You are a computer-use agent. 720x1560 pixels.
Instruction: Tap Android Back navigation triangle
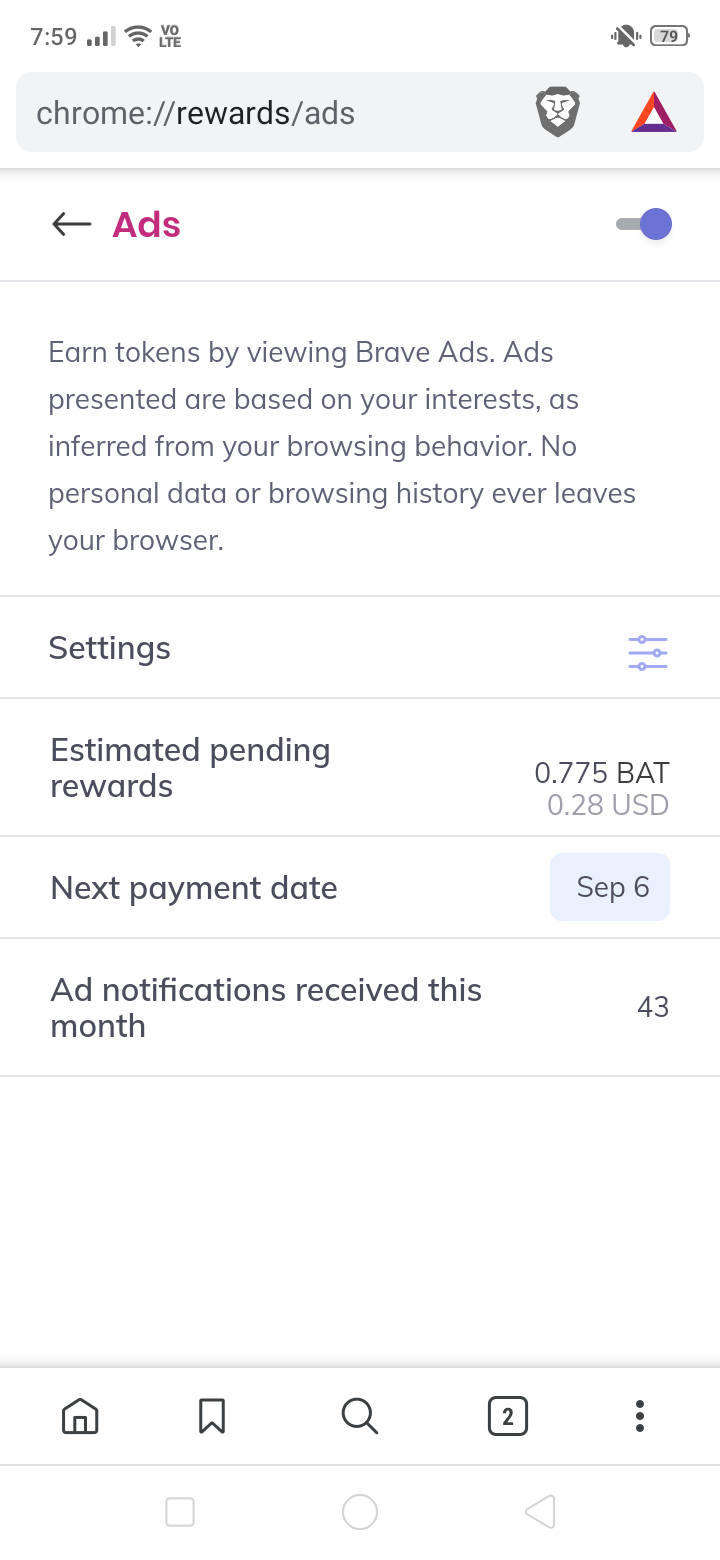[x=540, y=1512]
